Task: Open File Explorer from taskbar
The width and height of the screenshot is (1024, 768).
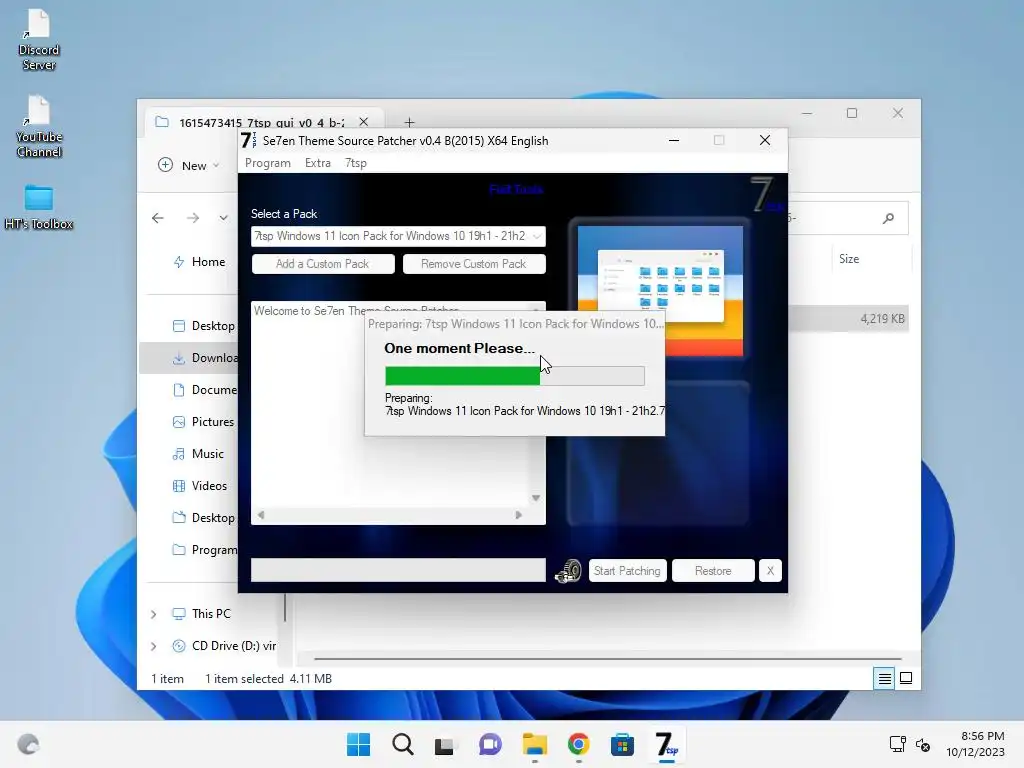Action: pyautogui.click(x=534, y=744)
